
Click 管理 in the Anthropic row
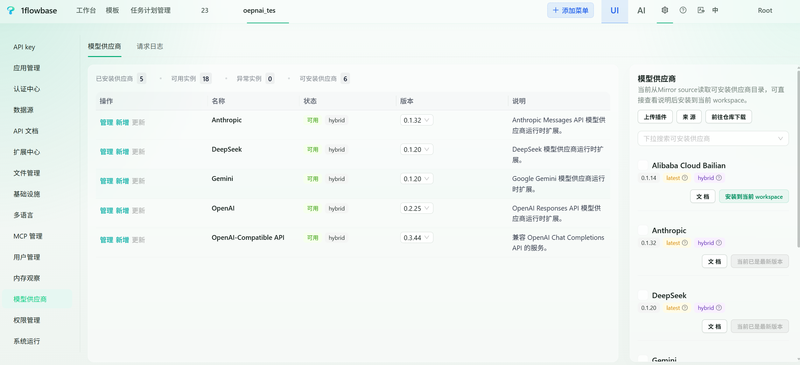click(106, 123)
